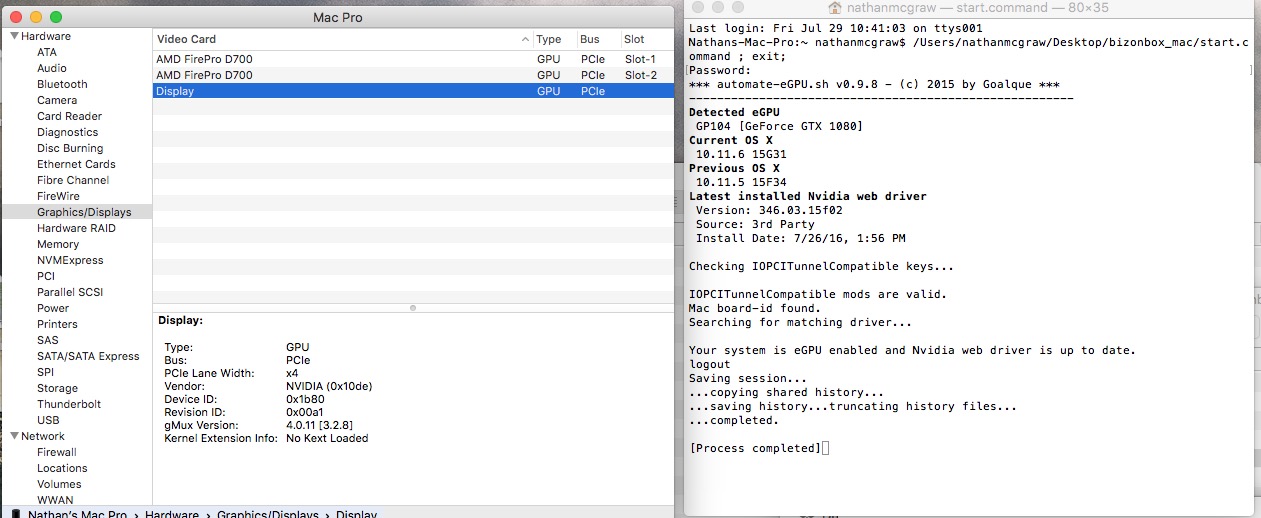Click the split pane divider handle
The width and height of the screenshot is (1261, 518).
(413, 308)
